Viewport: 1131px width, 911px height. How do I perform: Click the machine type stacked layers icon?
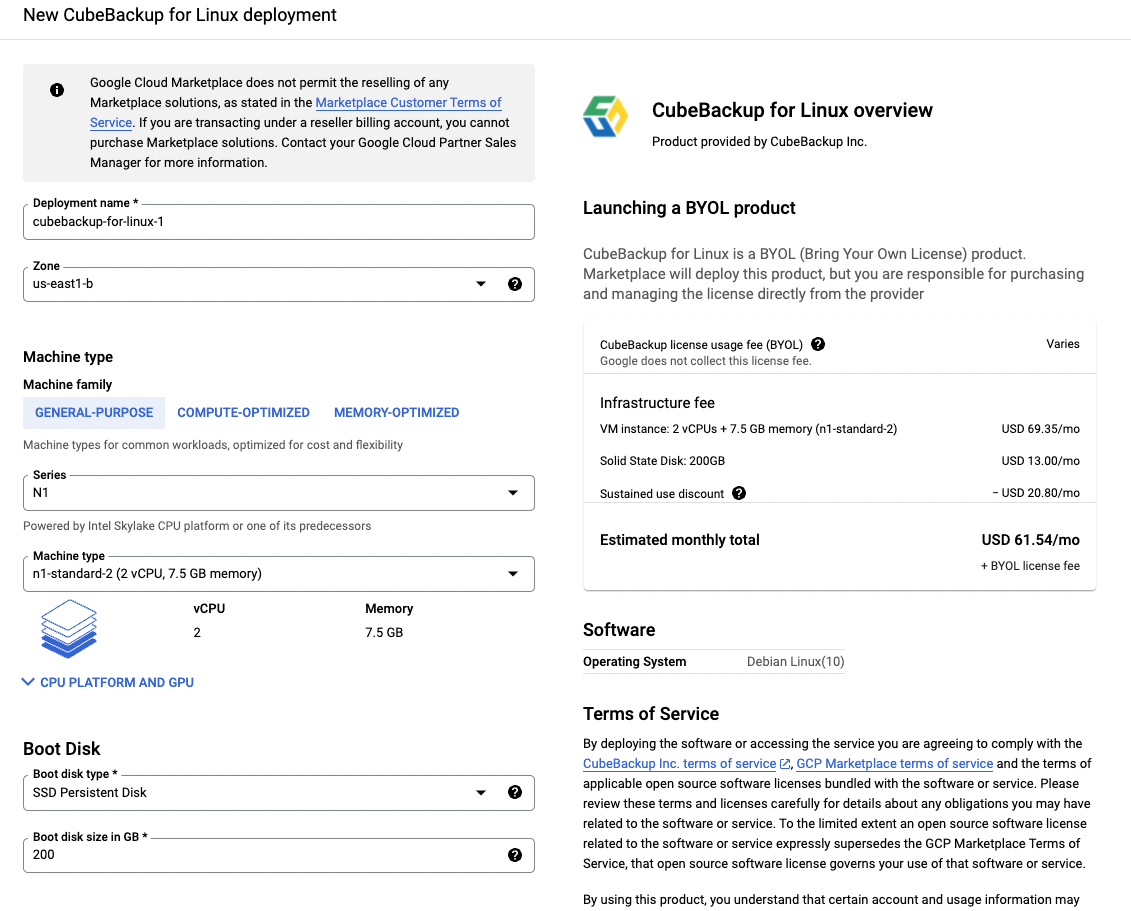point(69,628)
